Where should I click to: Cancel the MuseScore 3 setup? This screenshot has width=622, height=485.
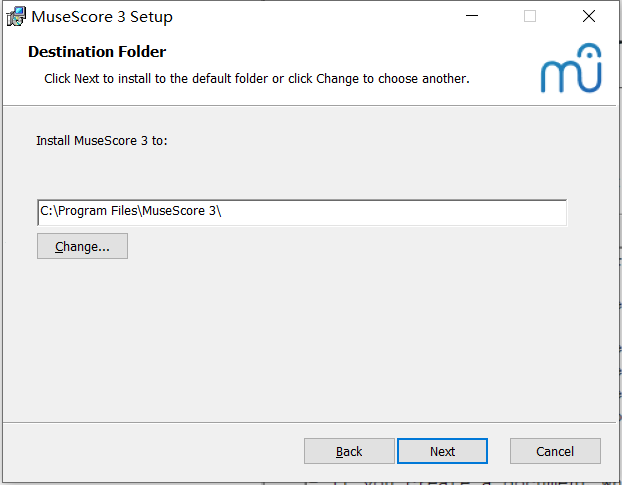click(555, 451)
